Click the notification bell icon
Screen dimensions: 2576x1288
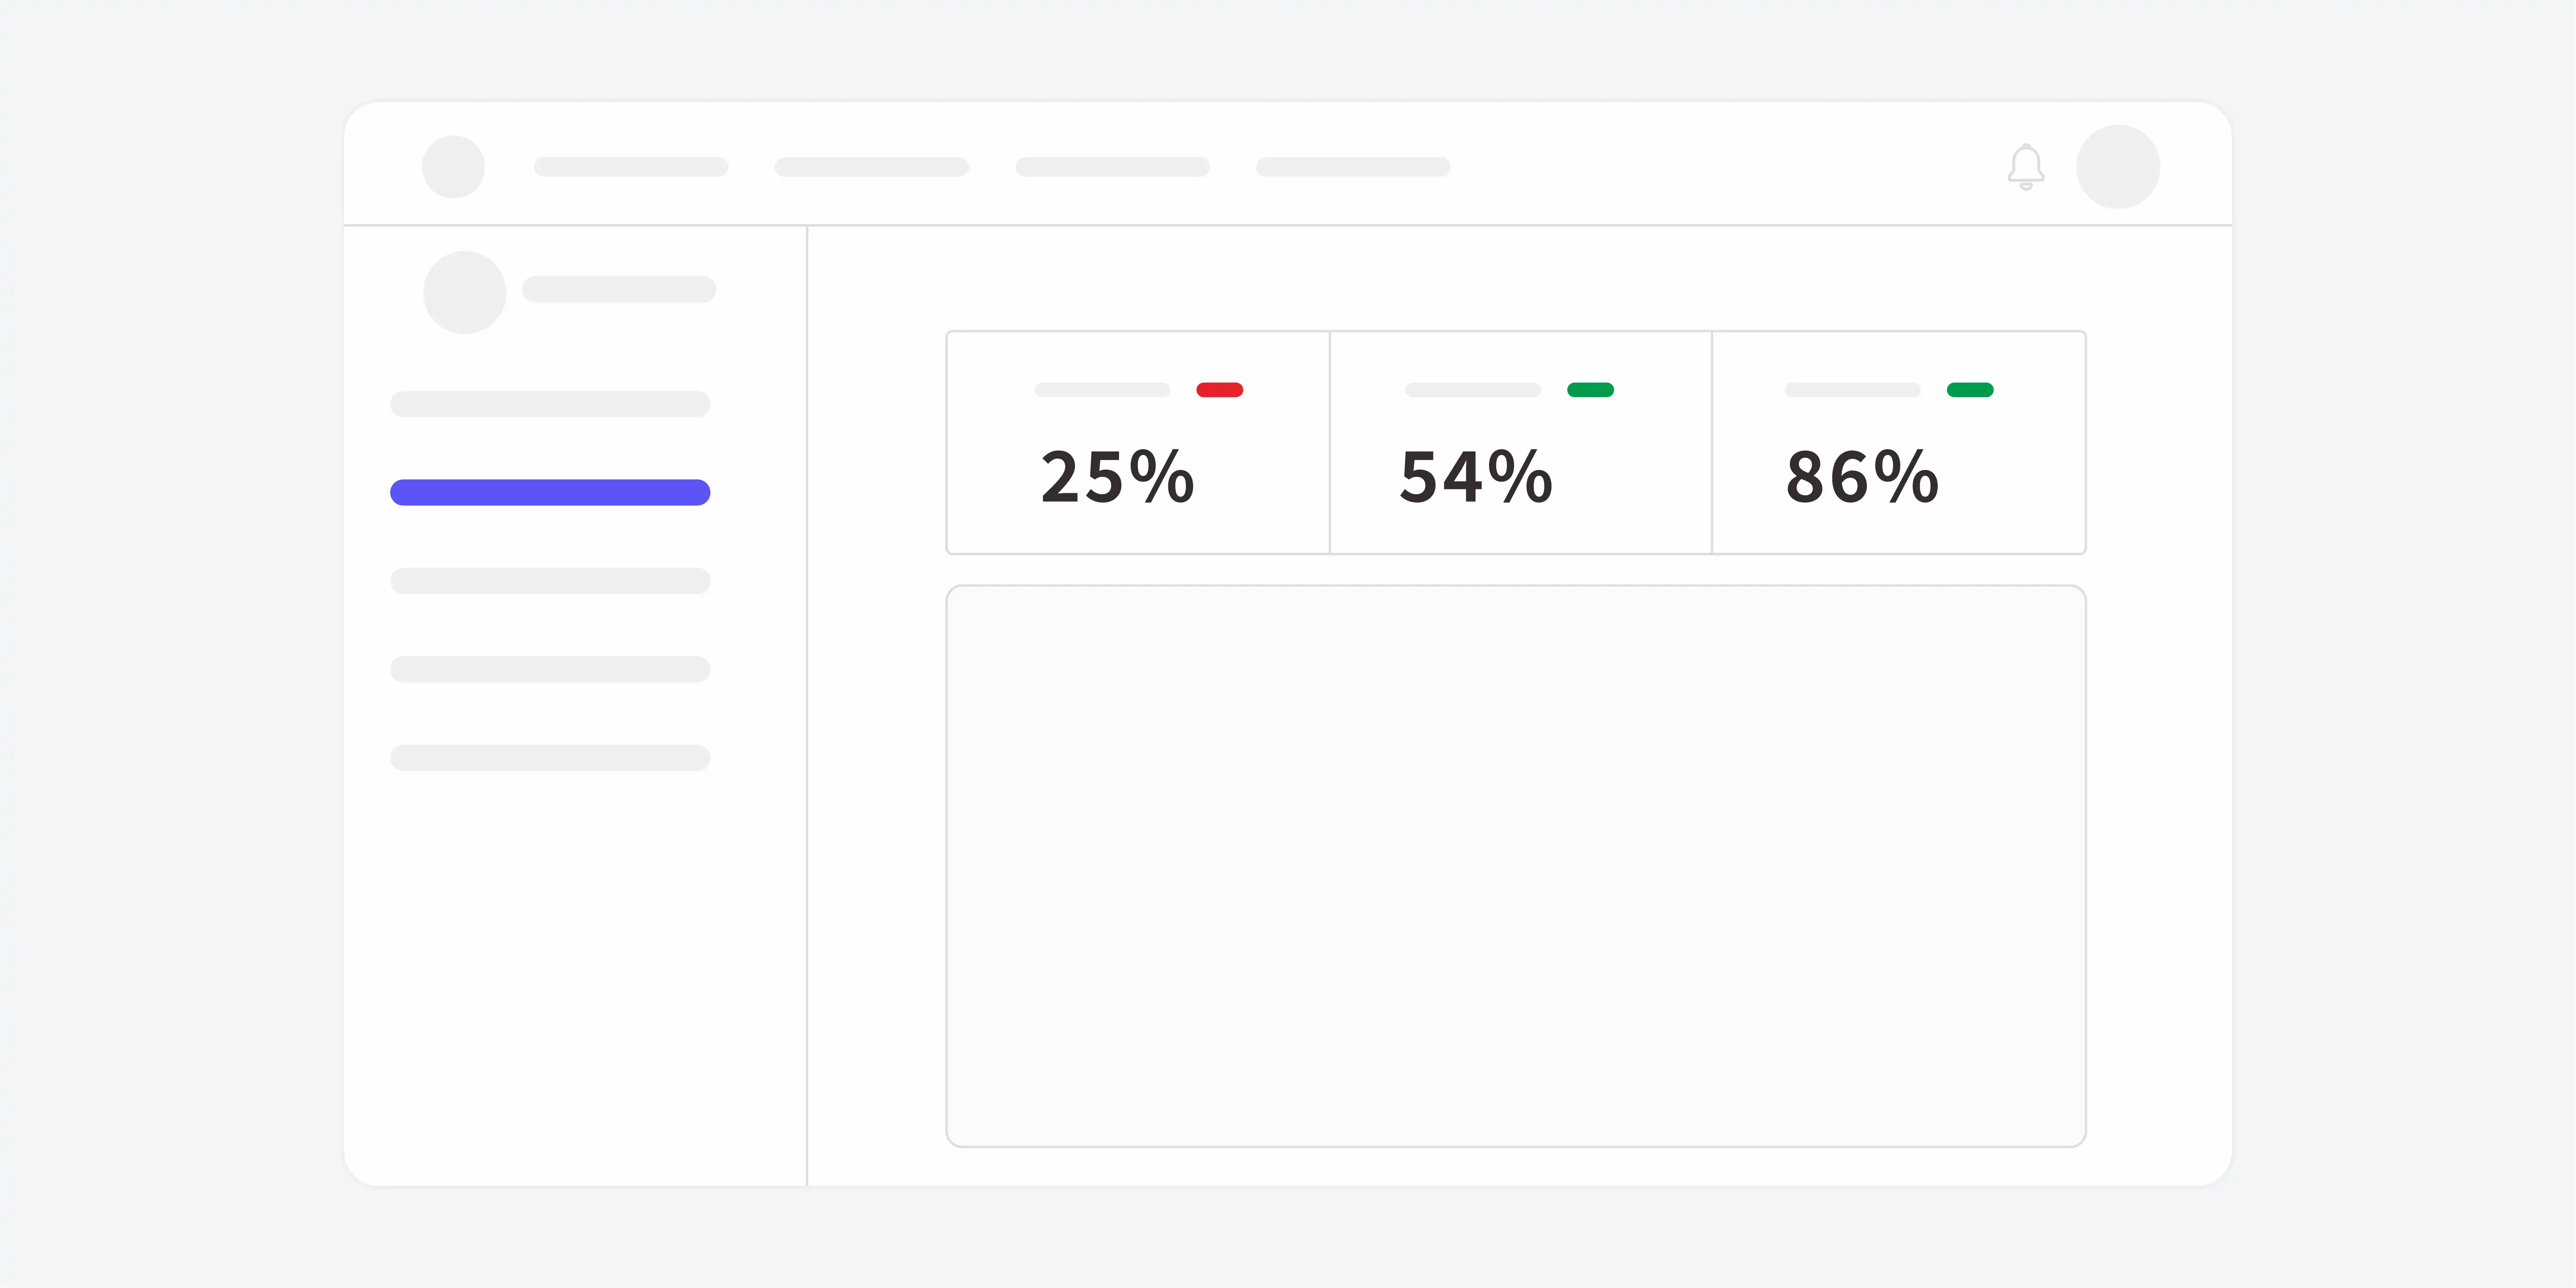[2026, 167]
